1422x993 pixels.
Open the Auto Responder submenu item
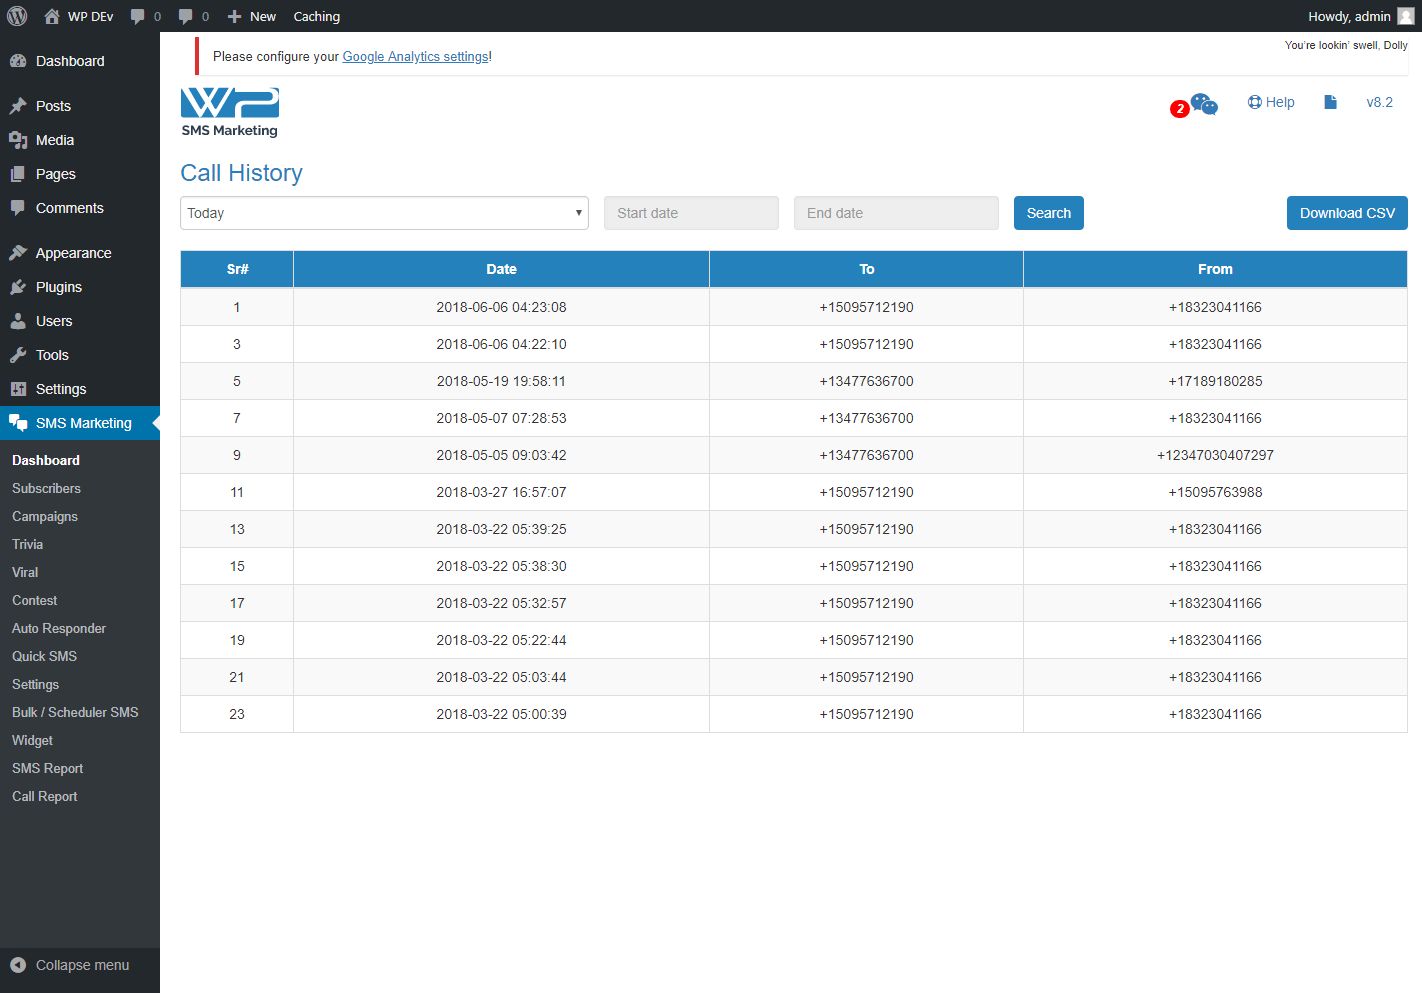point(59,628)
